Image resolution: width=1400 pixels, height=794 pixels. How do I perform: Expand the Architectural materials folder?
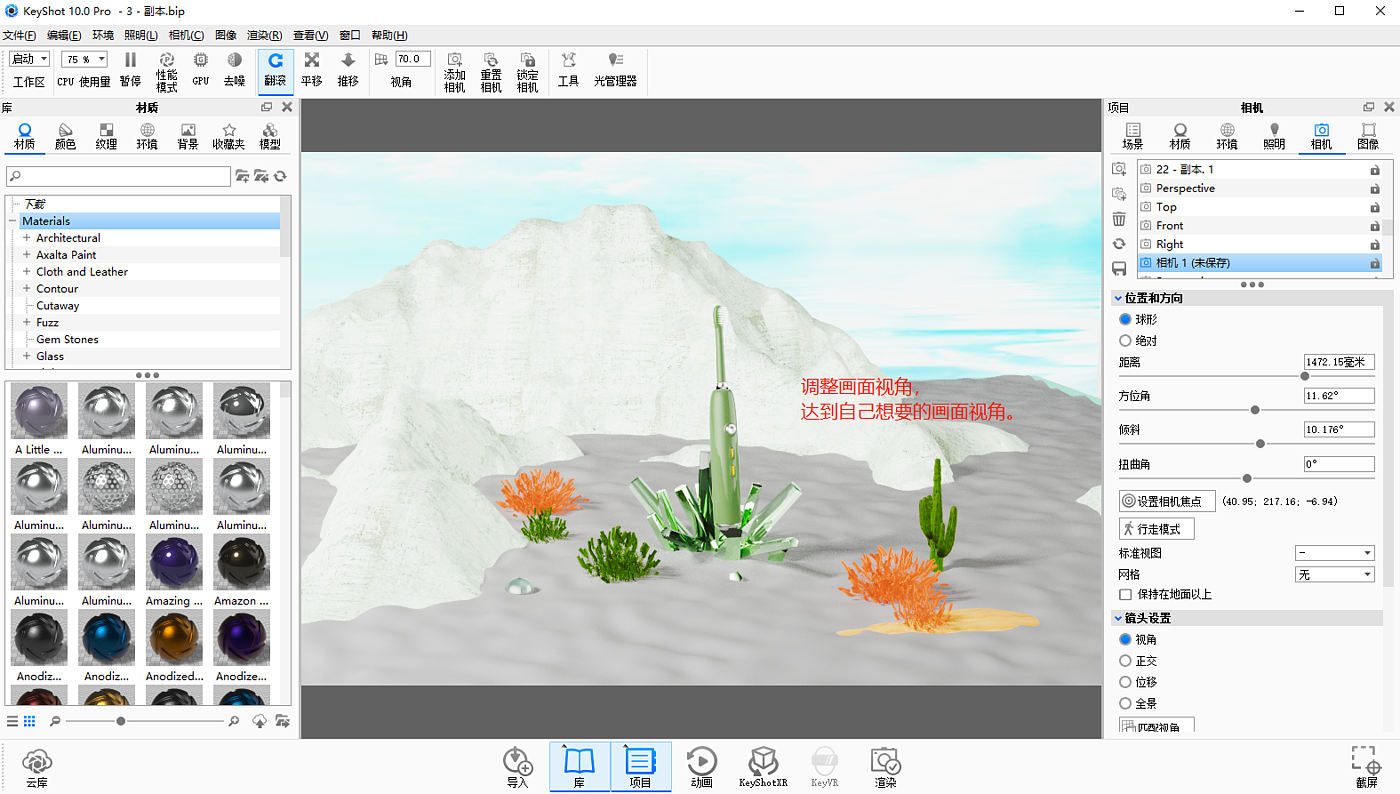(27, 238)
